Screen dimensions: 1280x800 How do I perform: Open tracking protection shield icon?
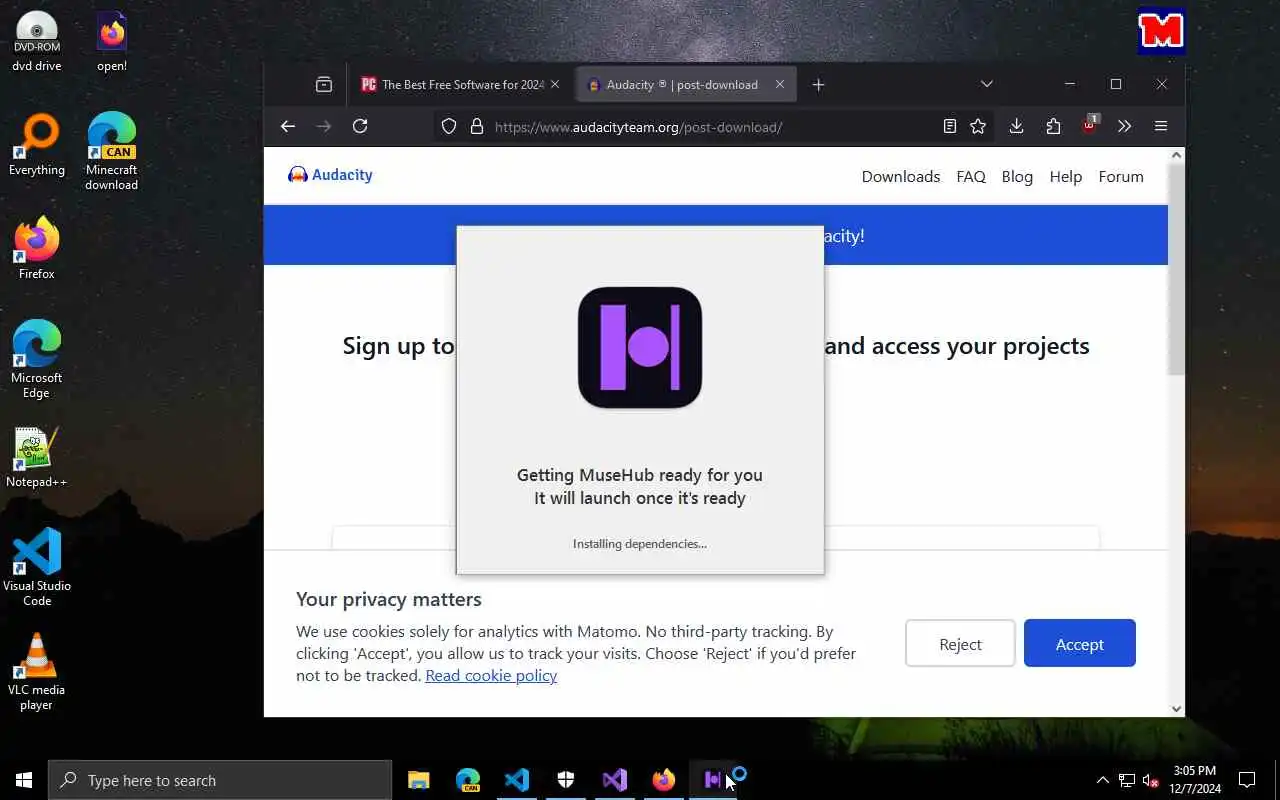[449, 127]
